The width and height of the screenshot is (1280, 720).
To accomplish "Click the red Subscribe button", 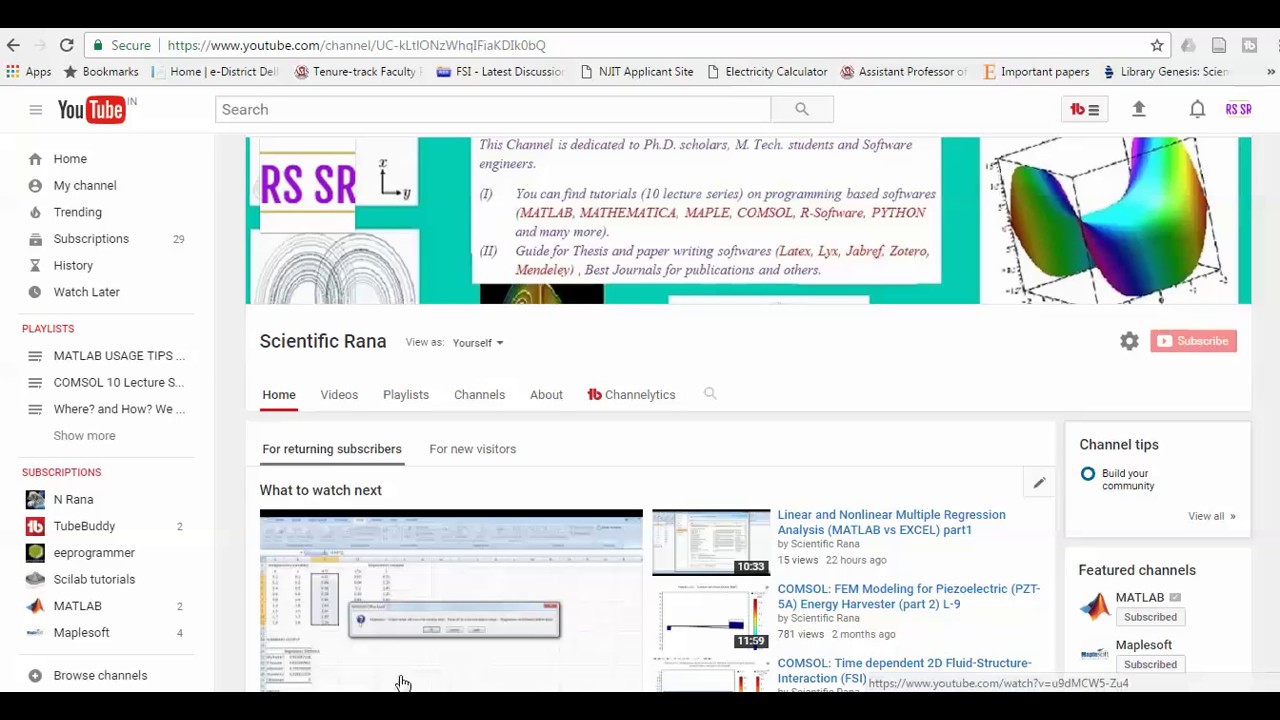I will click(1193, 341).
